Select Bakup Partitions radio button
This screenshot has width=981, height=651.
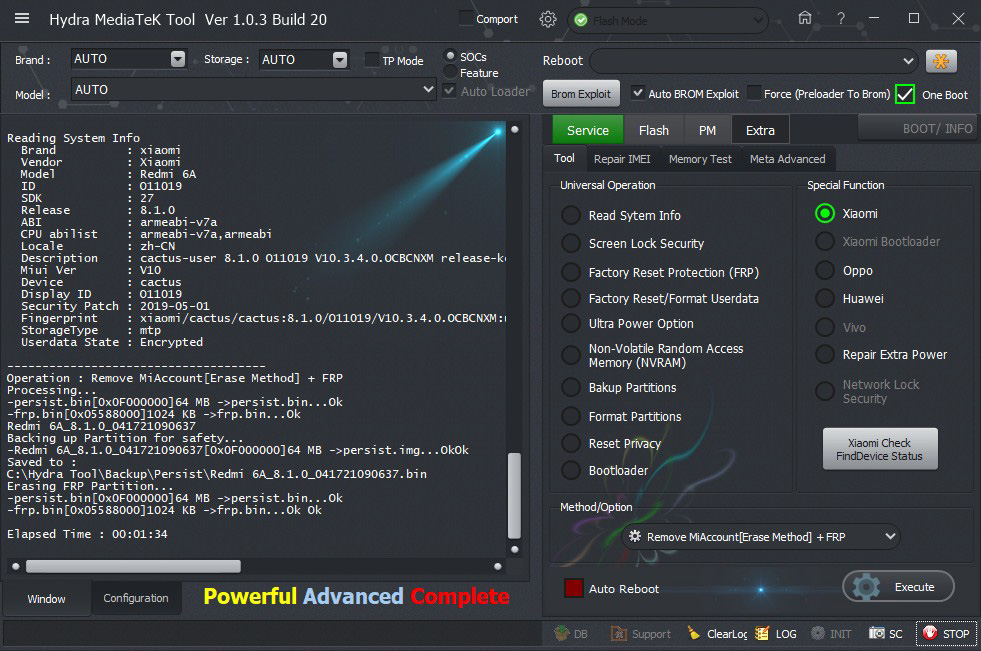[x=571, y=387]
